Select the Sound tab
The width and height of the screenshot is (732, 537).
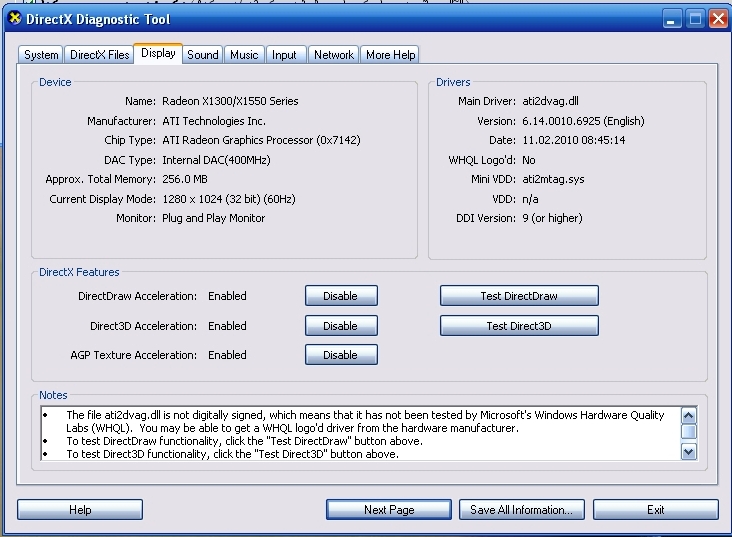pyautogui.click(x=202, y=55)
